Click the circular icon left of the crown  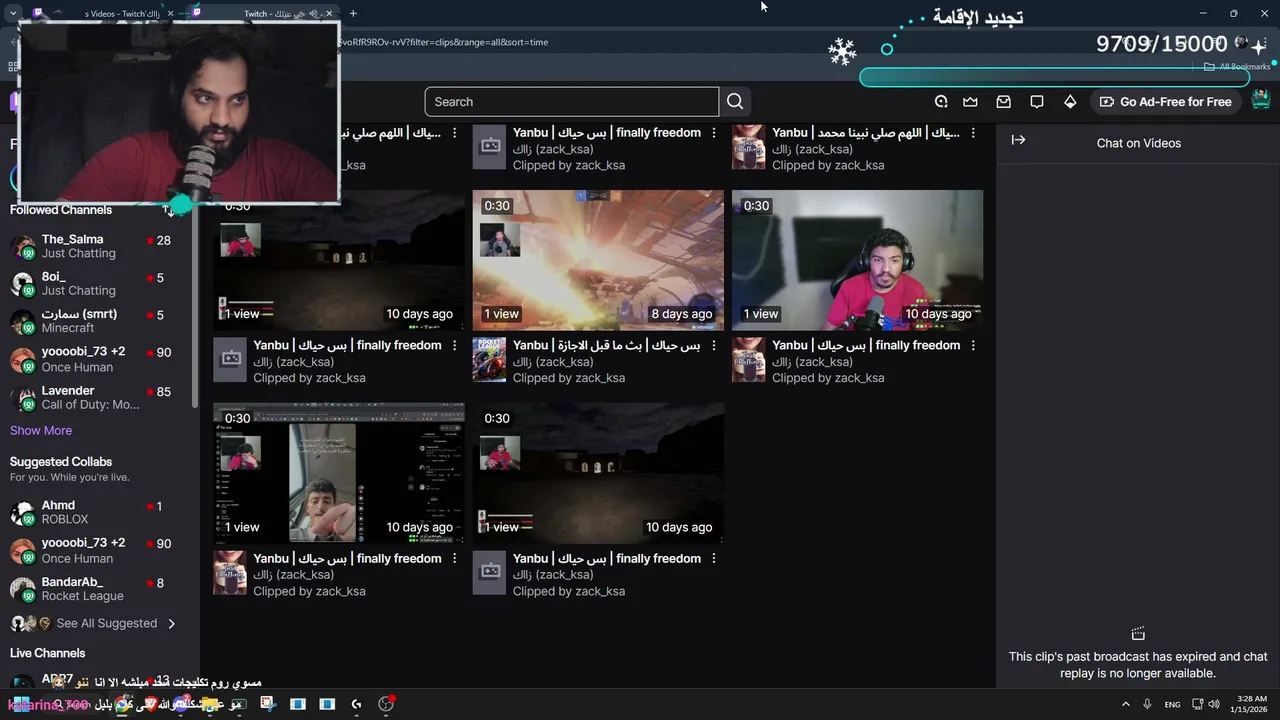(x=941, y=101)
